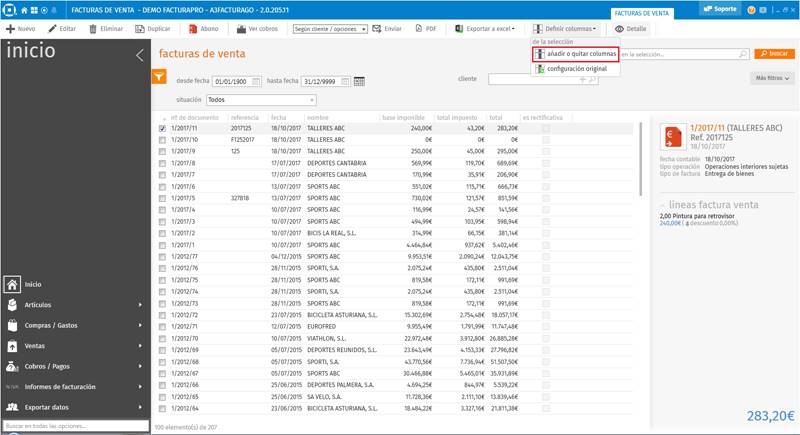Screen dimensions: 800x435
Task: Click the Cobros / Pagos sidebar icon
Action: (x=12, y=367)
